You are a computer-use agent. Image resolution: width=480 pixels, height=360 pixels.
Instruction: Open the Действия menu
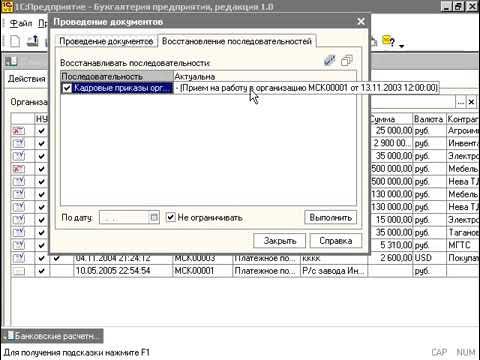click(x=27, y=79)
